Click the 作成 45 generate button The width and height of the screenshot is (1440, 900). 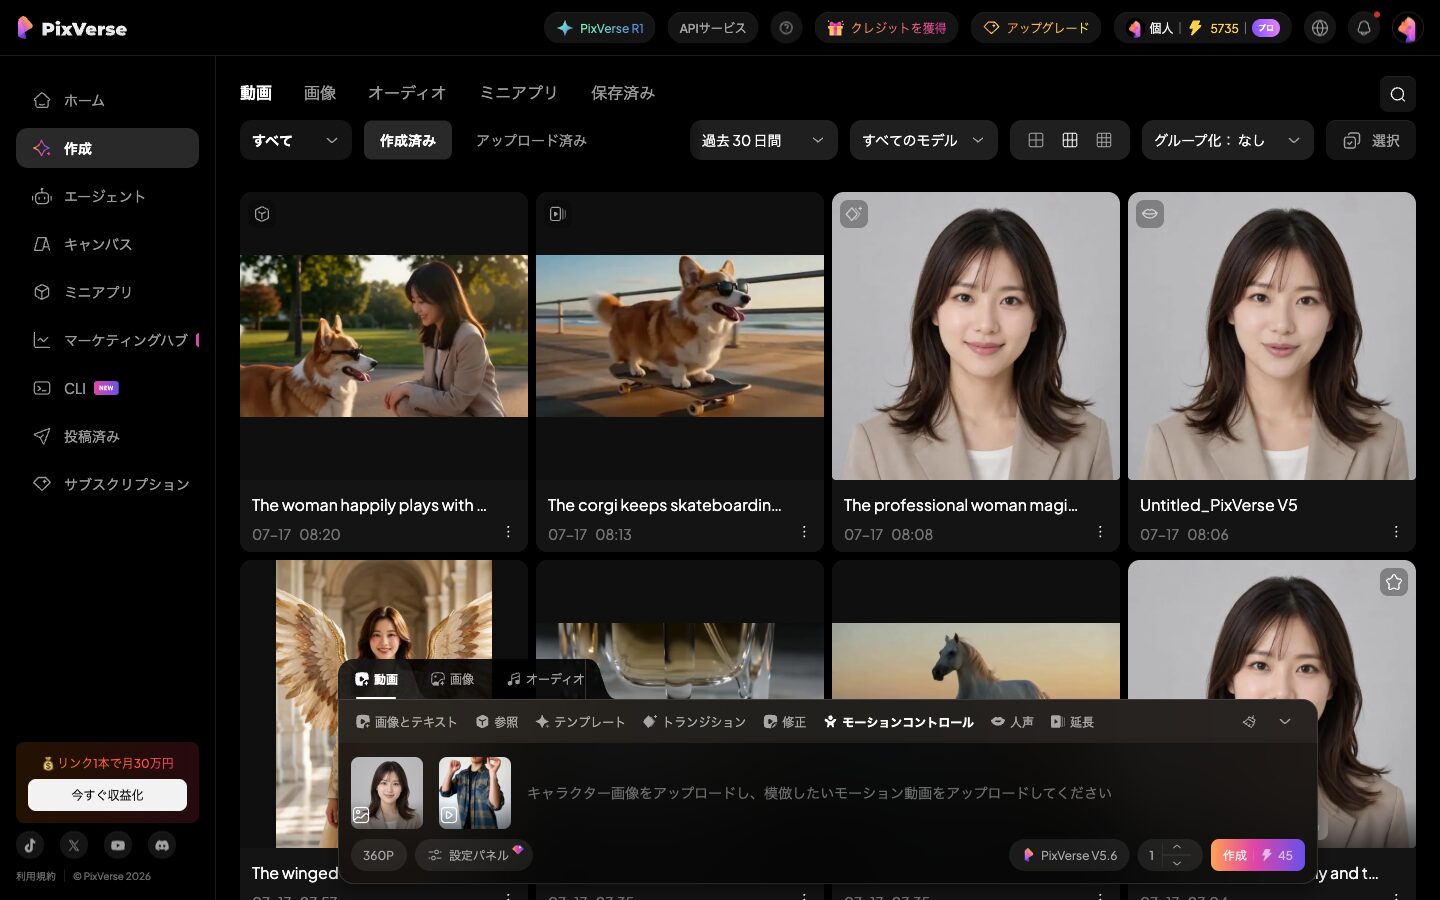[1258, 855]
